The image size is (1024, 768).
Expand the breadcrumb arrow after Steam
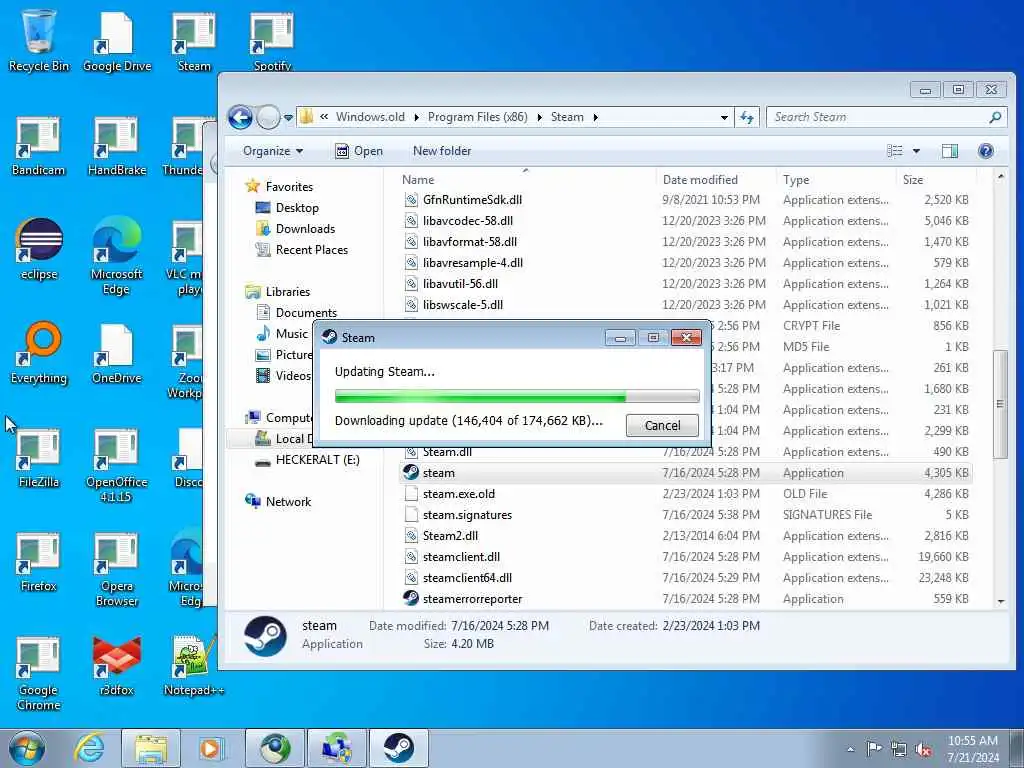595,118
